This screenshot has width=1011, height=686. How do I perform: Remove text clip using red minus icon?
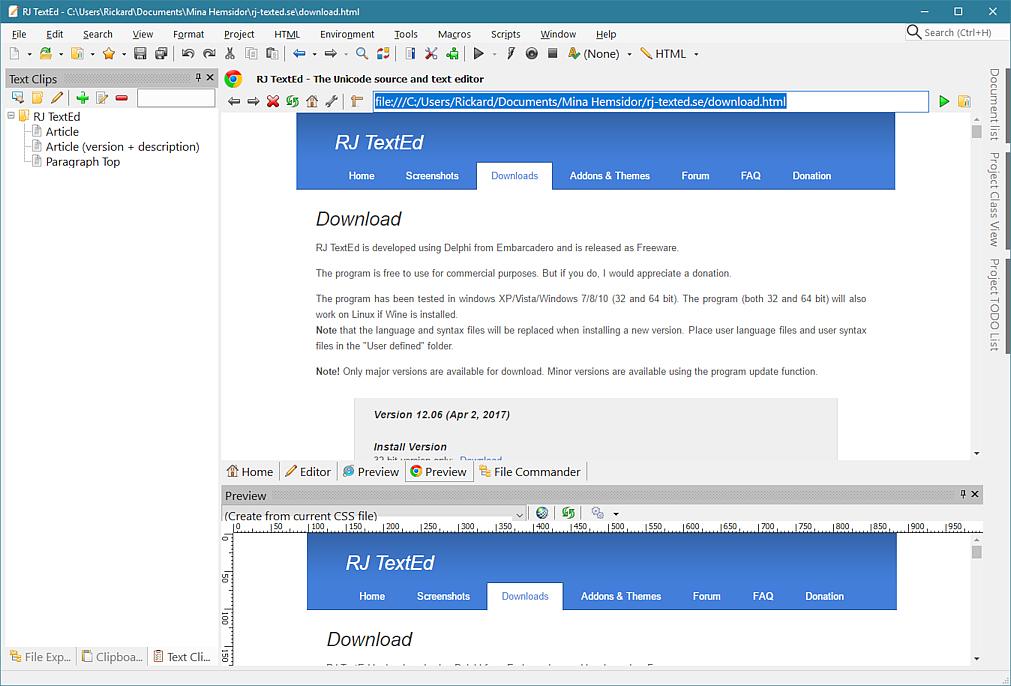121,98
